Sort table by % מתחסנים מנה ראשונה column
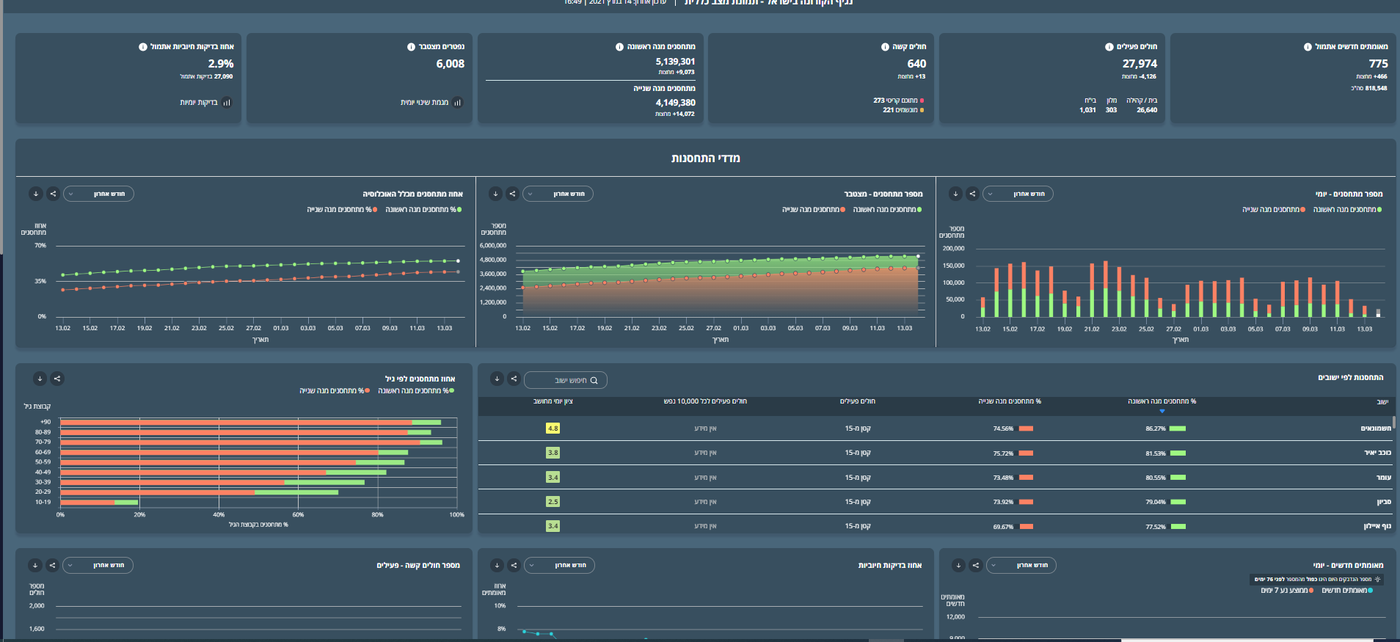This screenshot has width=1400, height=642. [x=1161, y=401]
